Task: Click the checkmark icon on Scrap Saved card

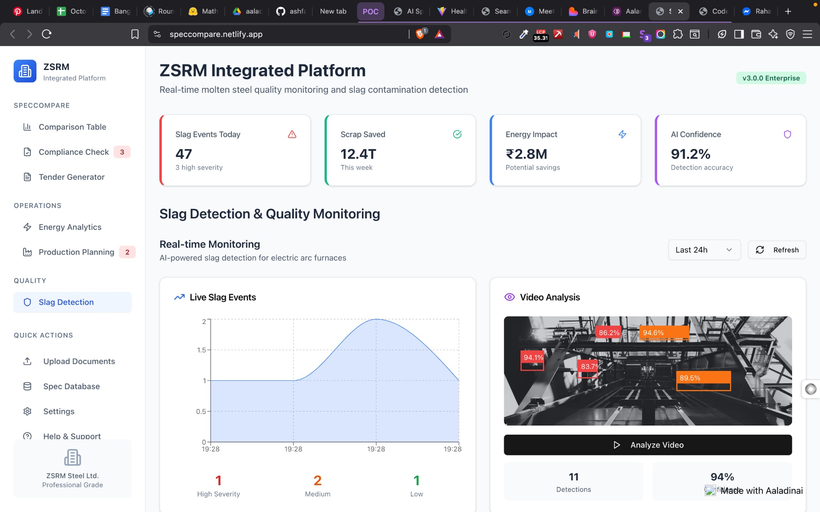Action: 457,134
